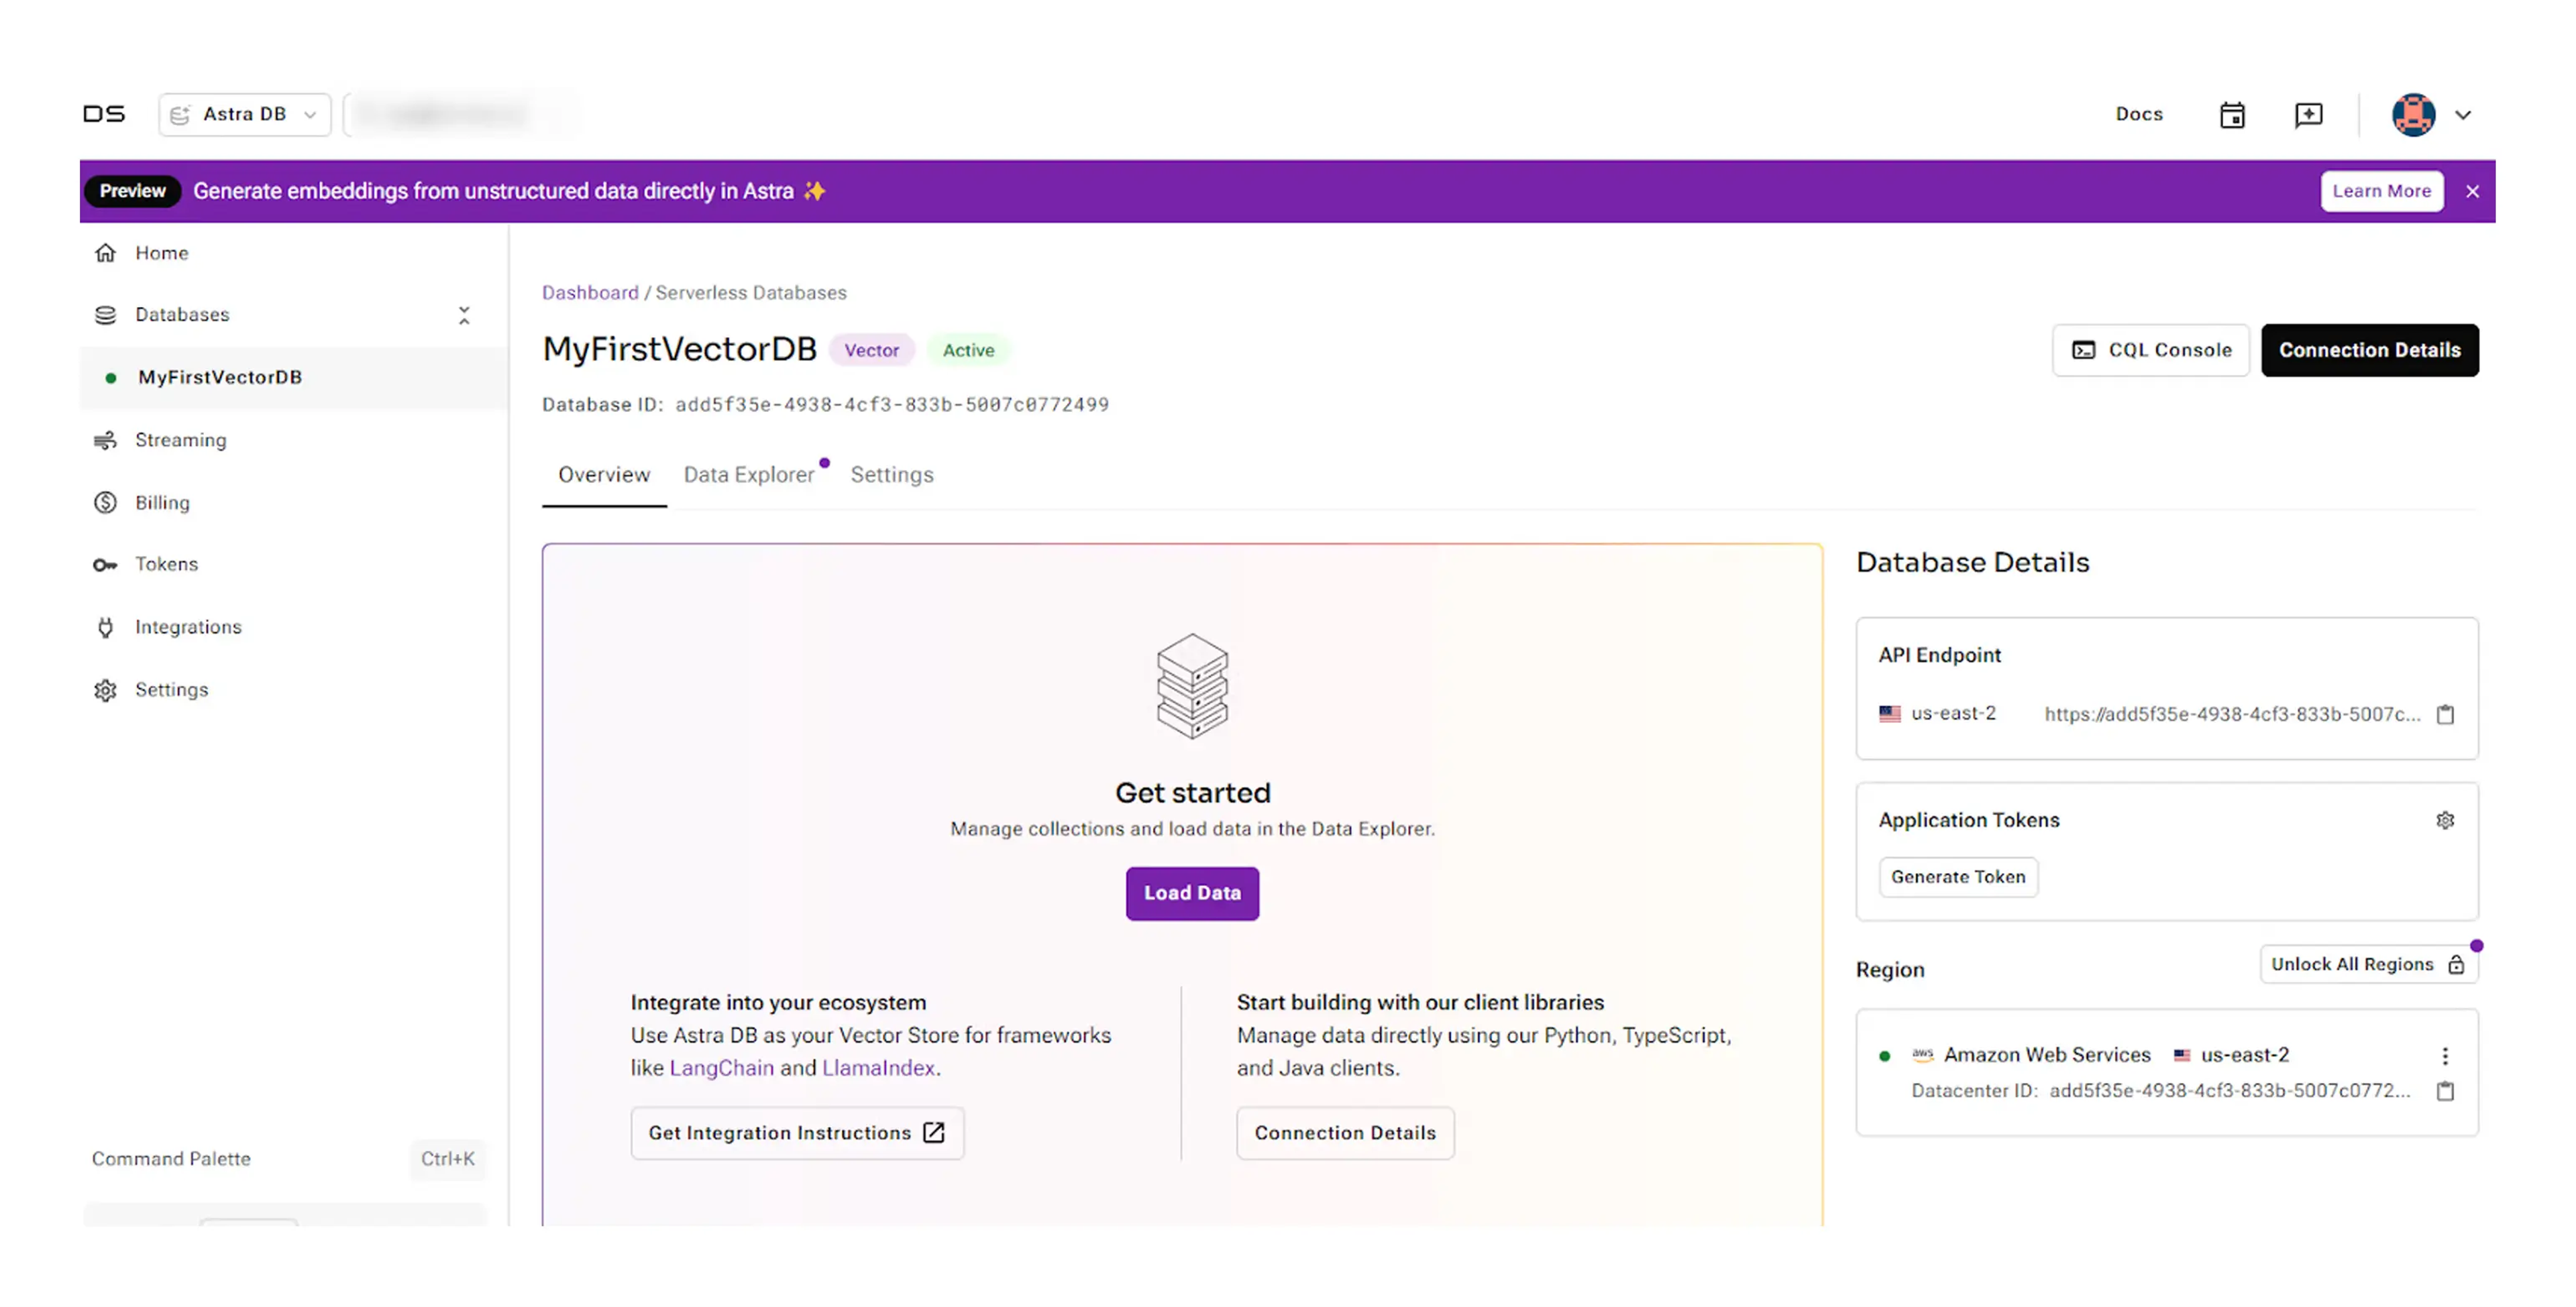Open the calendar icon in header

tap(2232, 115)
